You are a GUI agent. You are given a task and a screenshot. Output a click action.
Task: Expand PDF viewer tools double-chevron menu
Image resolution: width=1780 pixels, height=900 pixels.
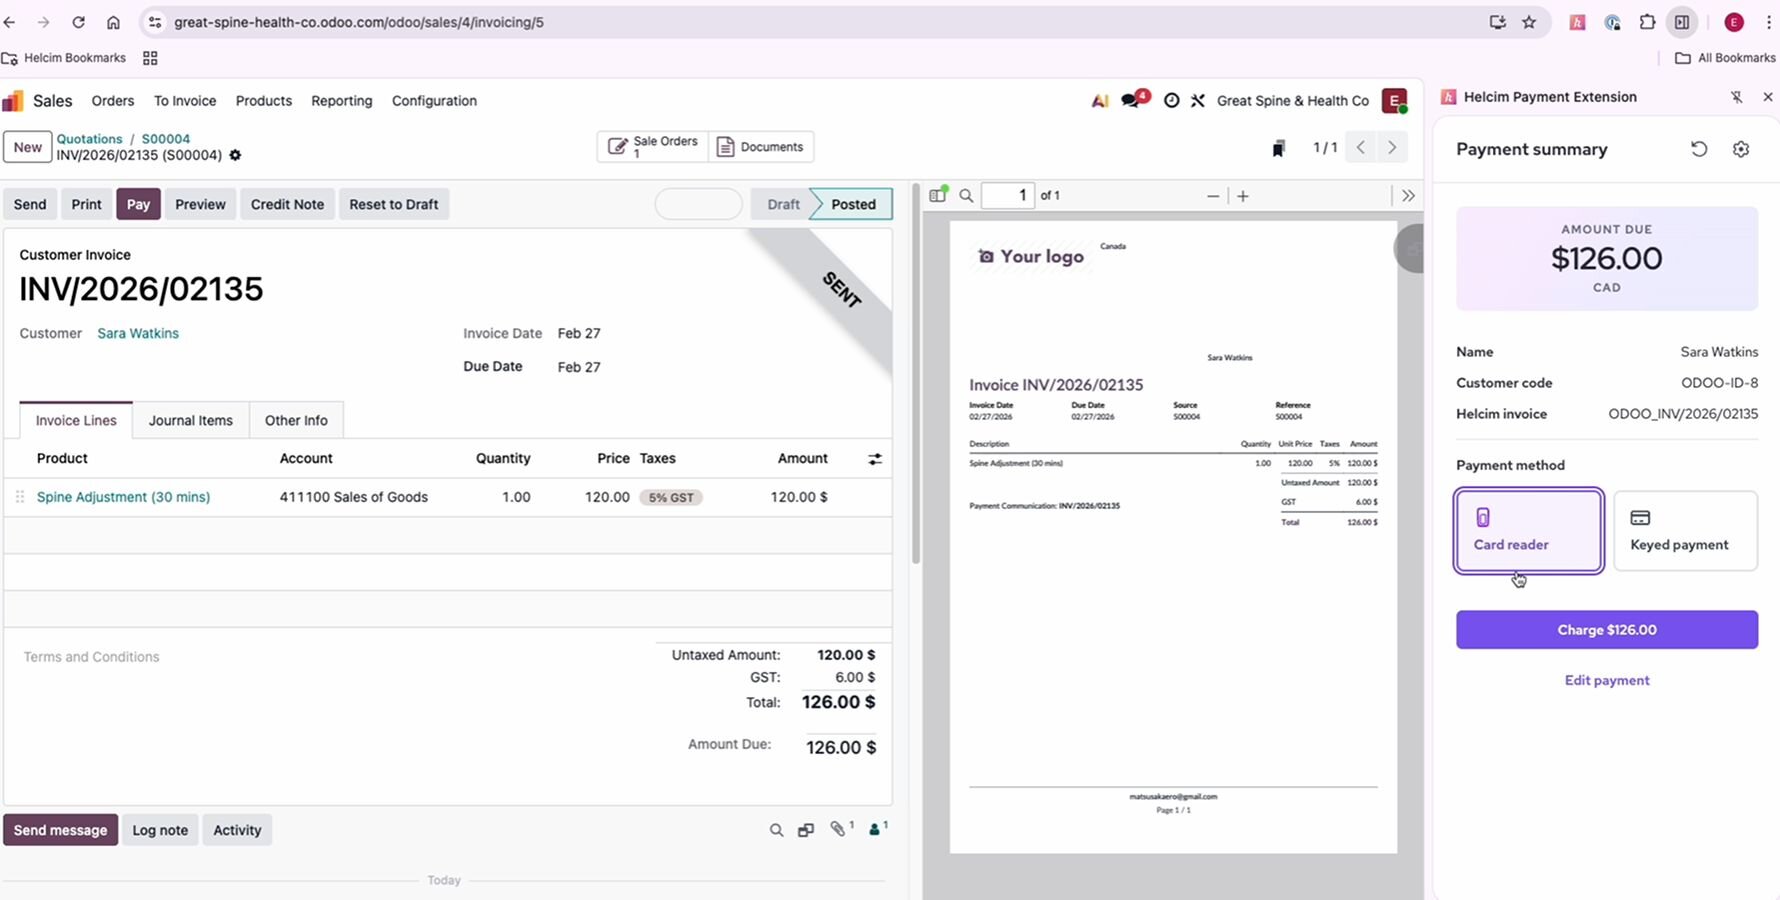(x=1408, y=196)
